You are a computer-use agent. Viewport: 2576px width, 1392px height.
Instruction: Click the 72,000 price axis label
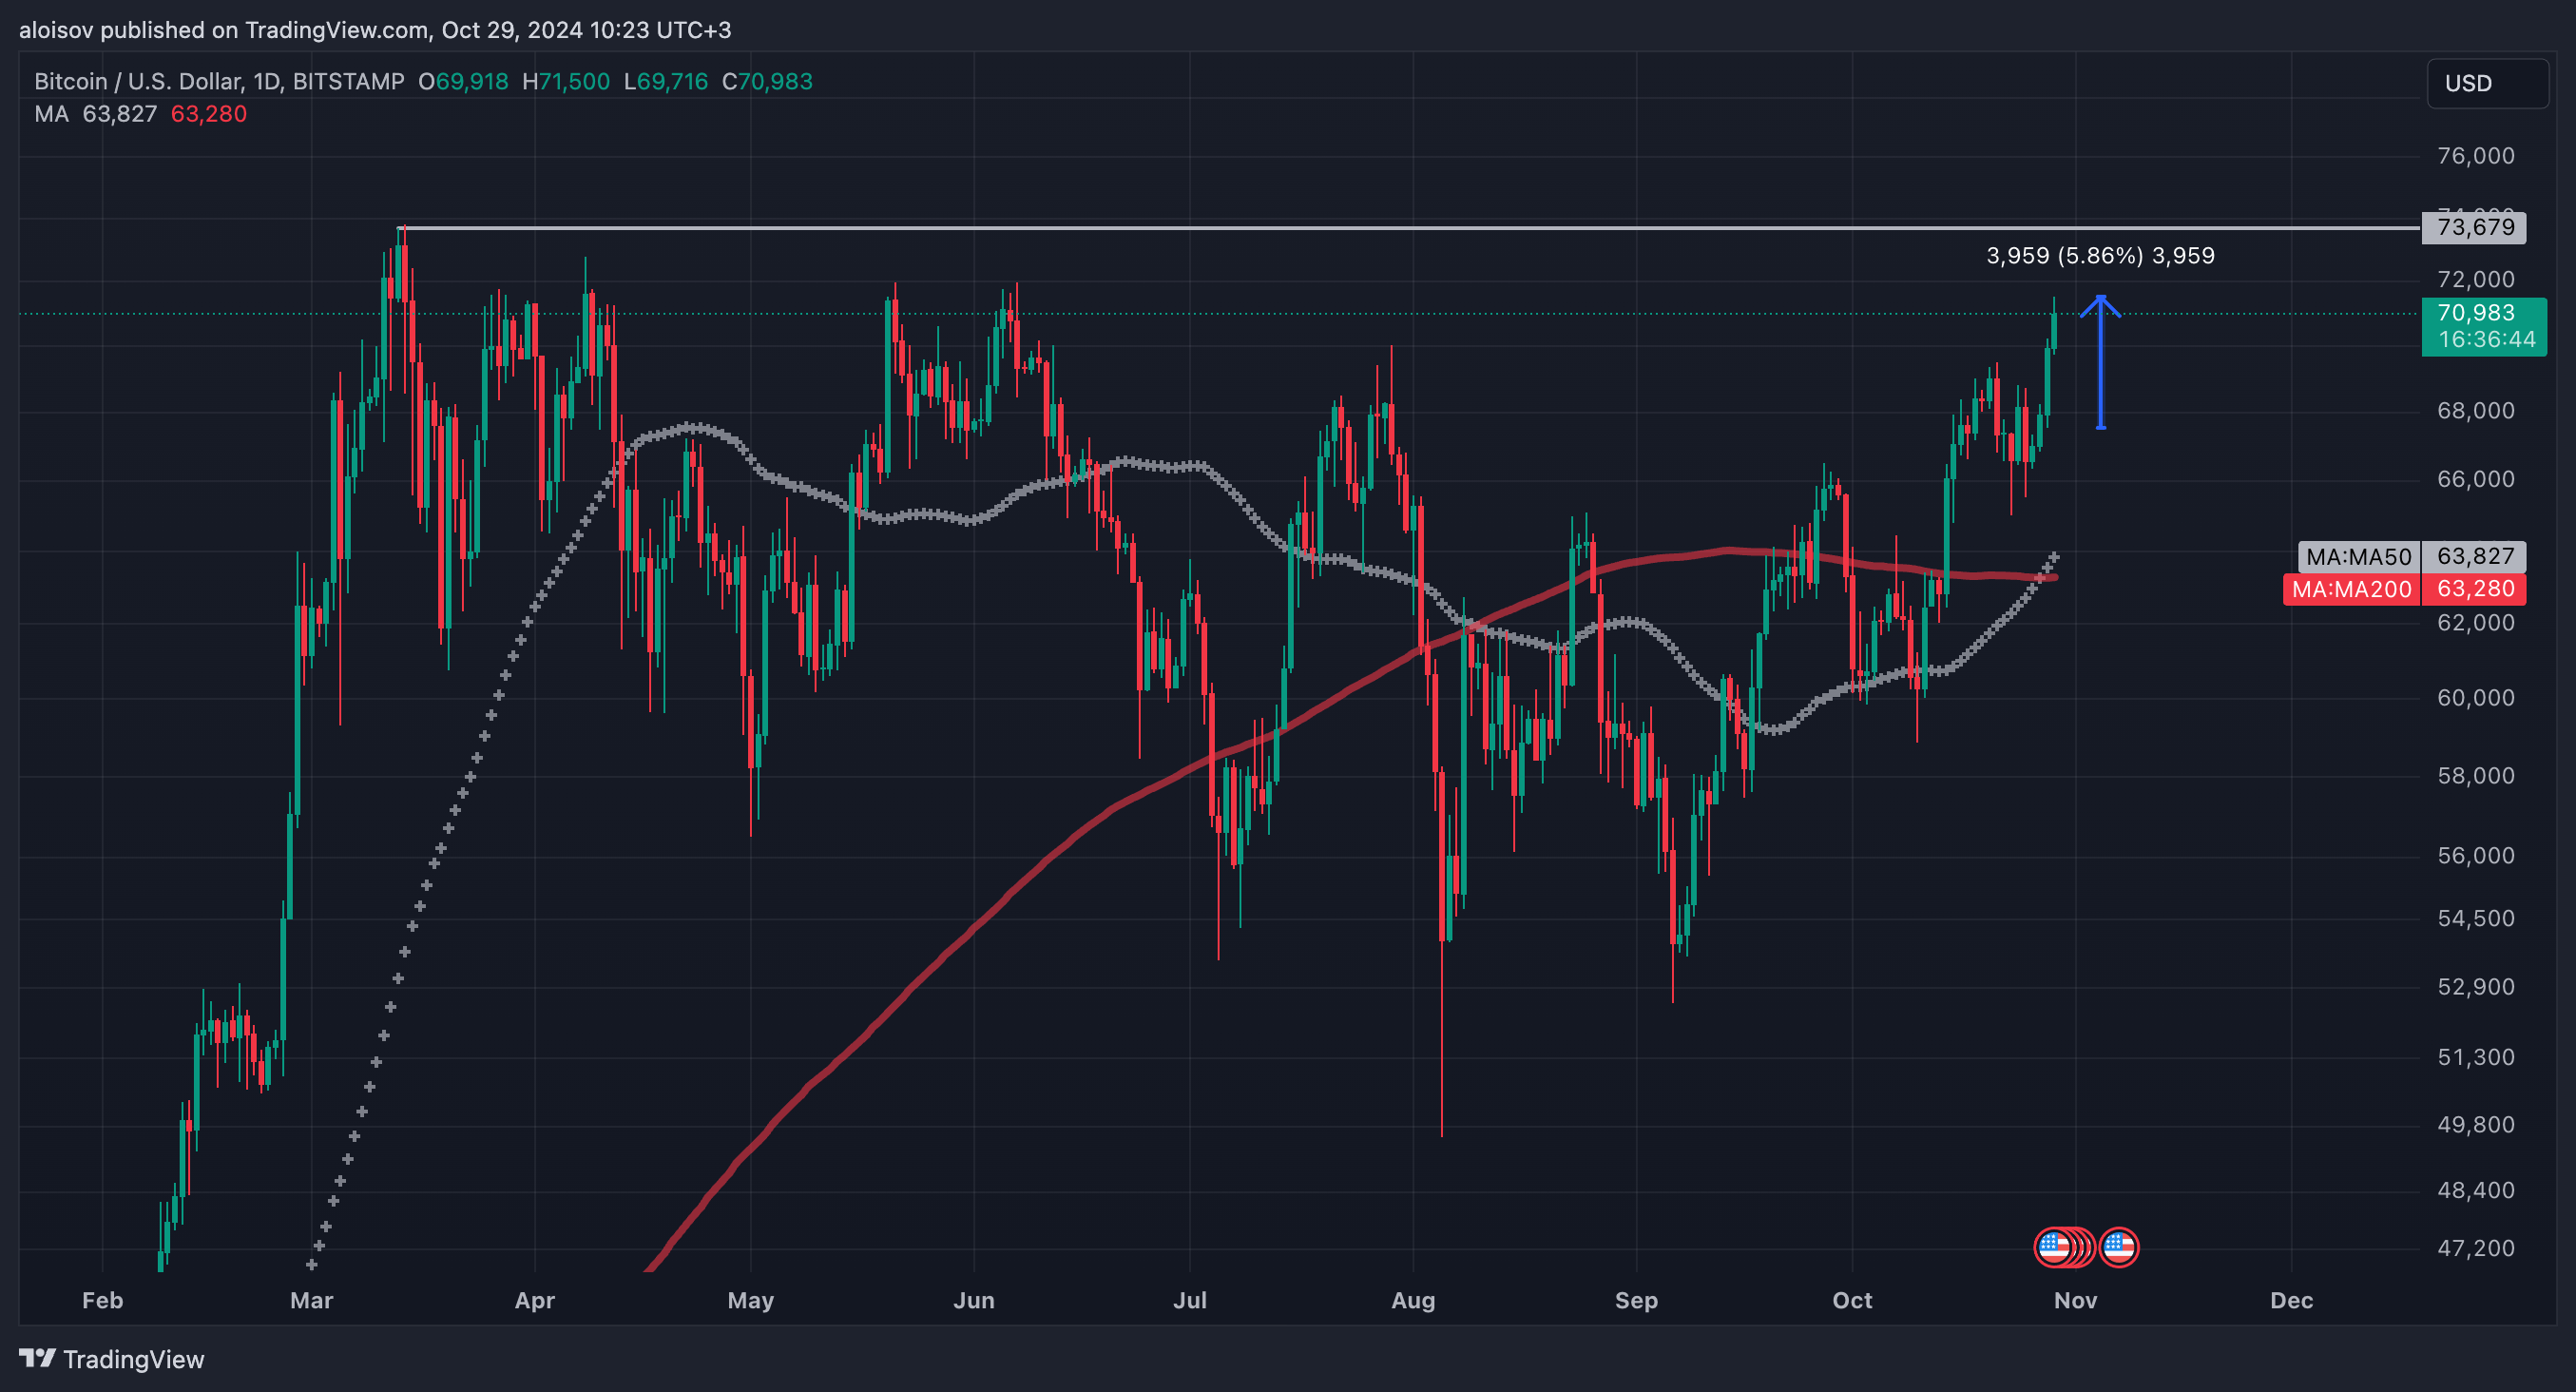(2476, 279)
